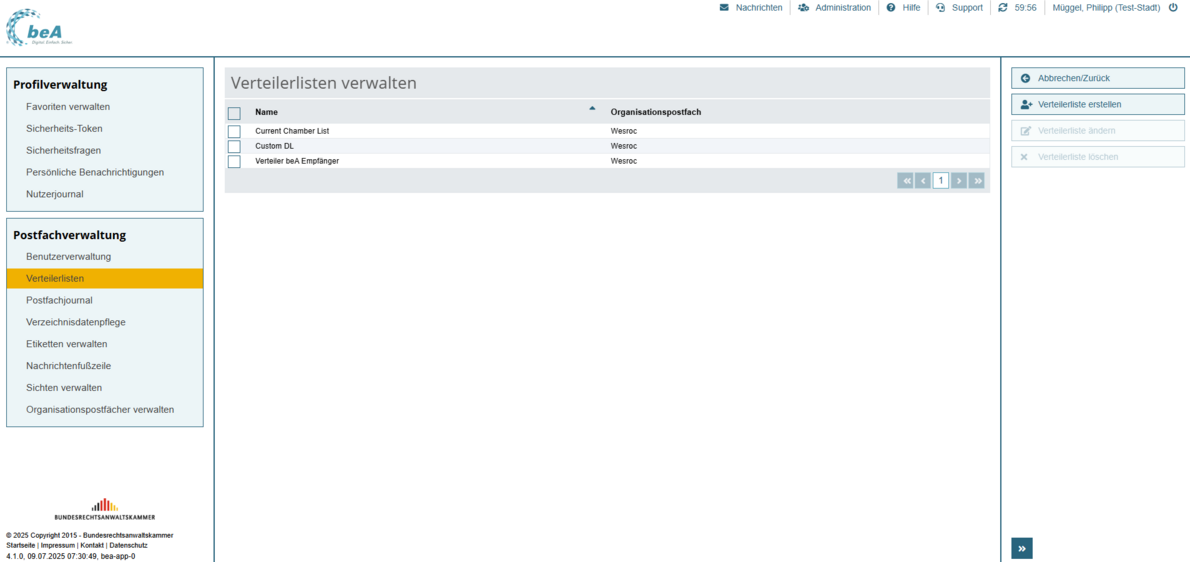Collapse the right action panel with the double chevron

(x=1022, y=548)
